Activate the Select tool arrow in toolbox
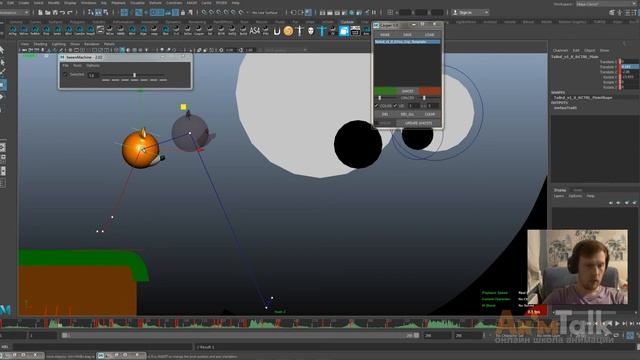Image resolution: width=640 pixels, height=360 pixels. pos(2,50)
